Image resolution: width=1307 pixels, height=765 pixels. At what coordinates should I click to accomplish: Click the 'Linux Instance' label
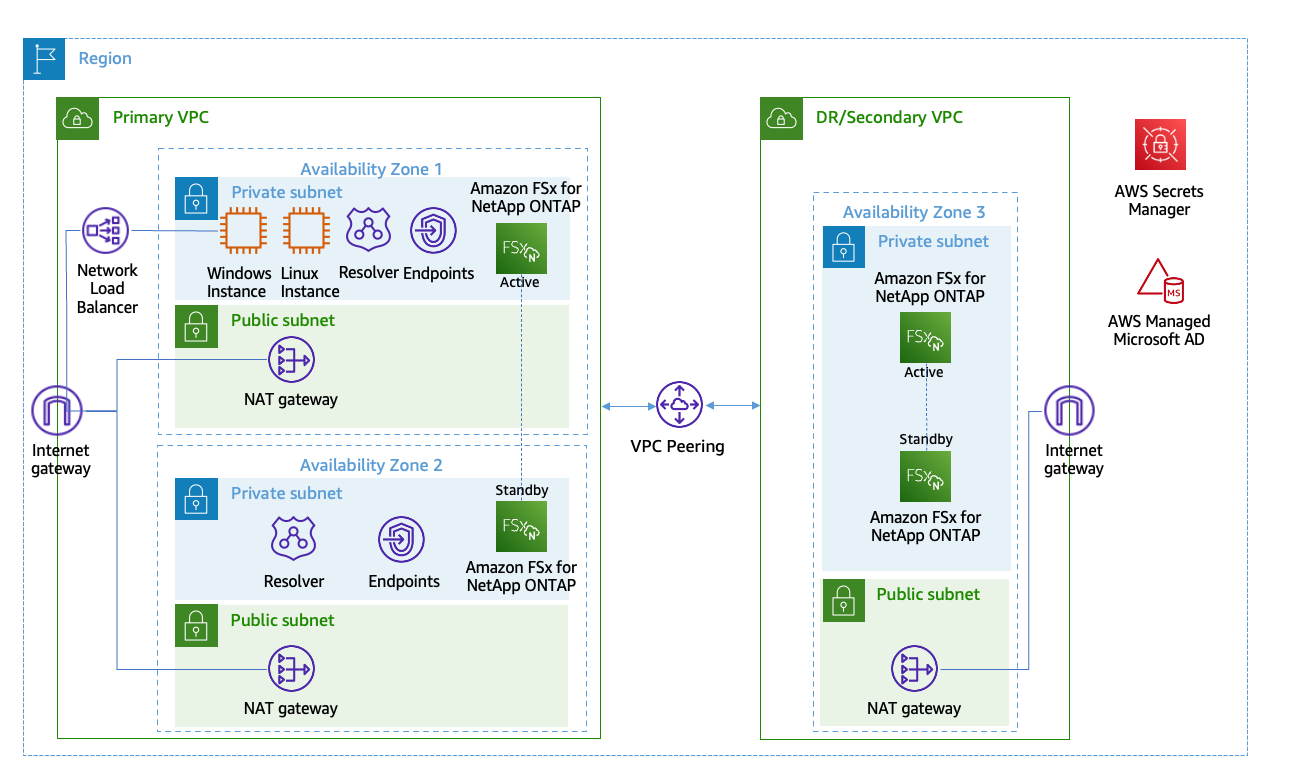click(310, 282)
